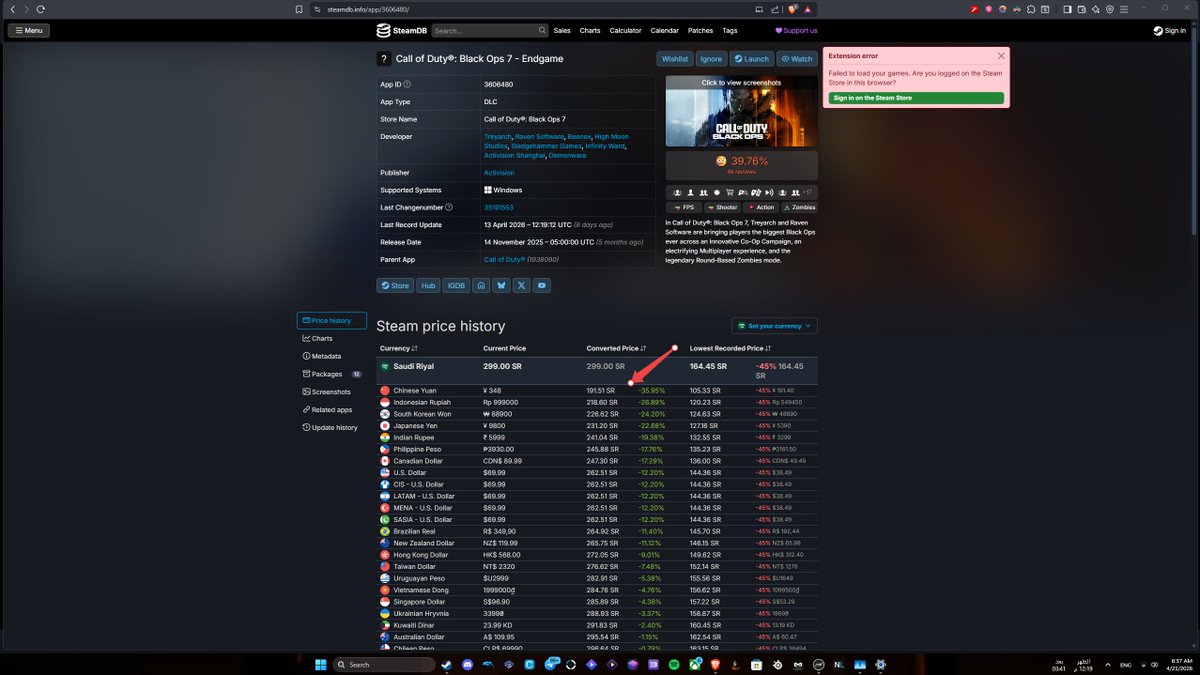Click the Bluesky butterfly icon button

pyautogui.click(x=501, y=285)
